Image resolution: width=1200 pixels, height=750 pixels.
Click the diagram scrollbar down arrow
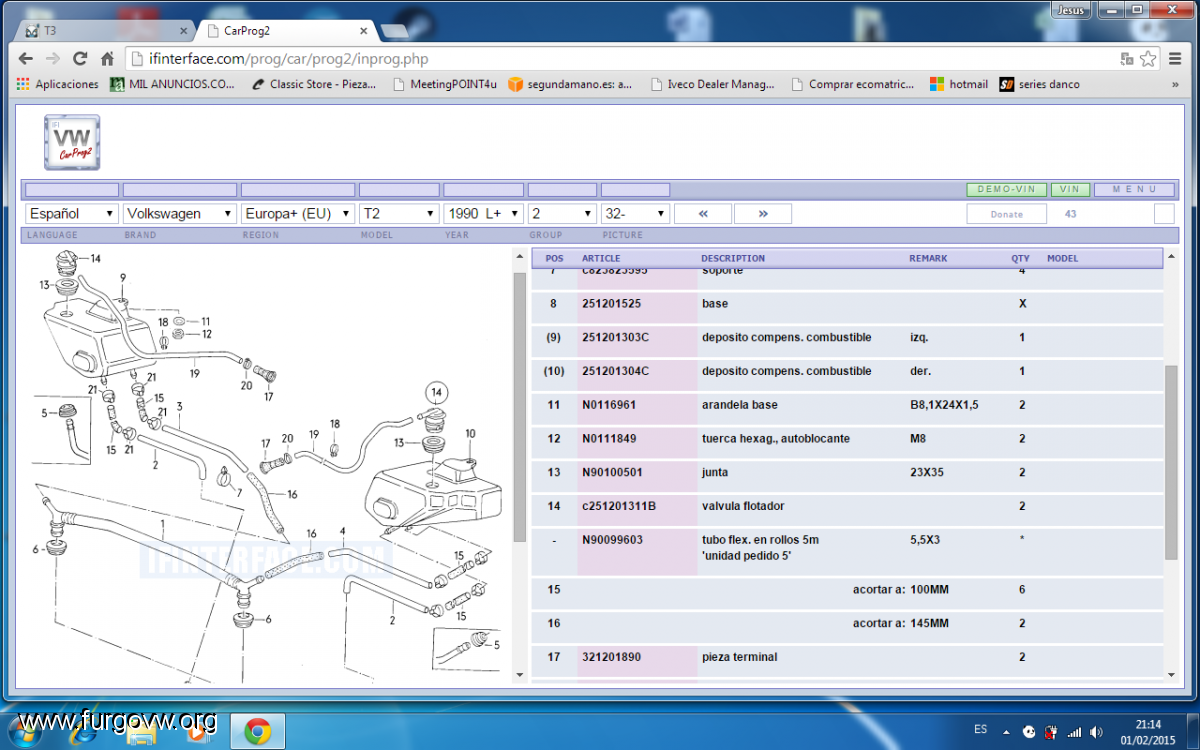[x=519, y=675]
